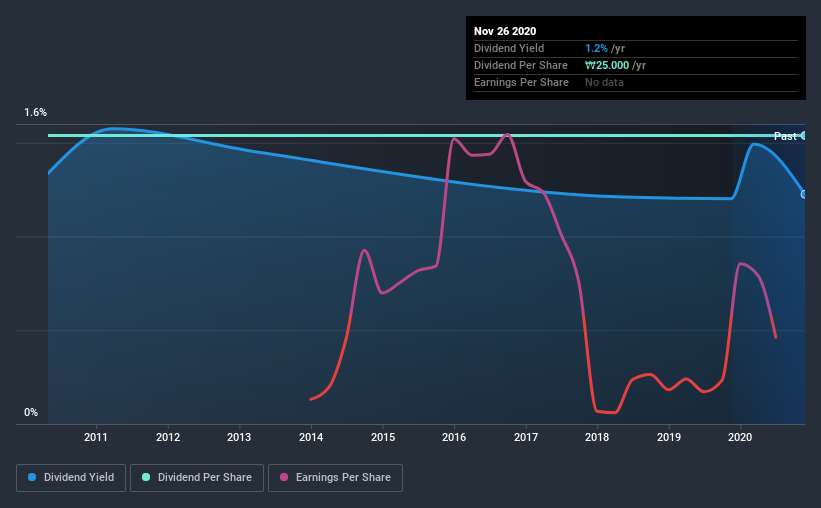Toggle the Earnings Per Share legend button

[x=335, y=478]
